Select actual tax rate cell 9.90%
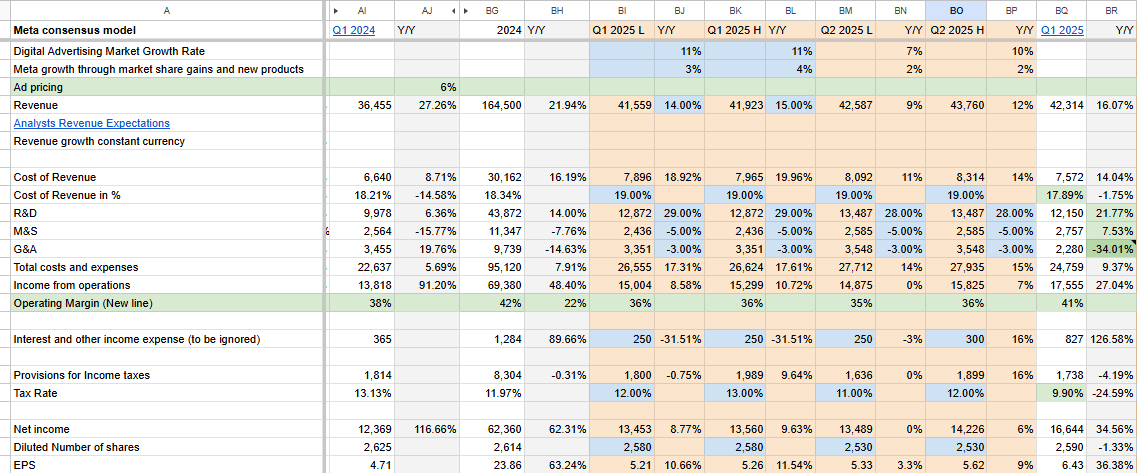This screenshot has width=1137, height=473. [x=1062, y=393]
